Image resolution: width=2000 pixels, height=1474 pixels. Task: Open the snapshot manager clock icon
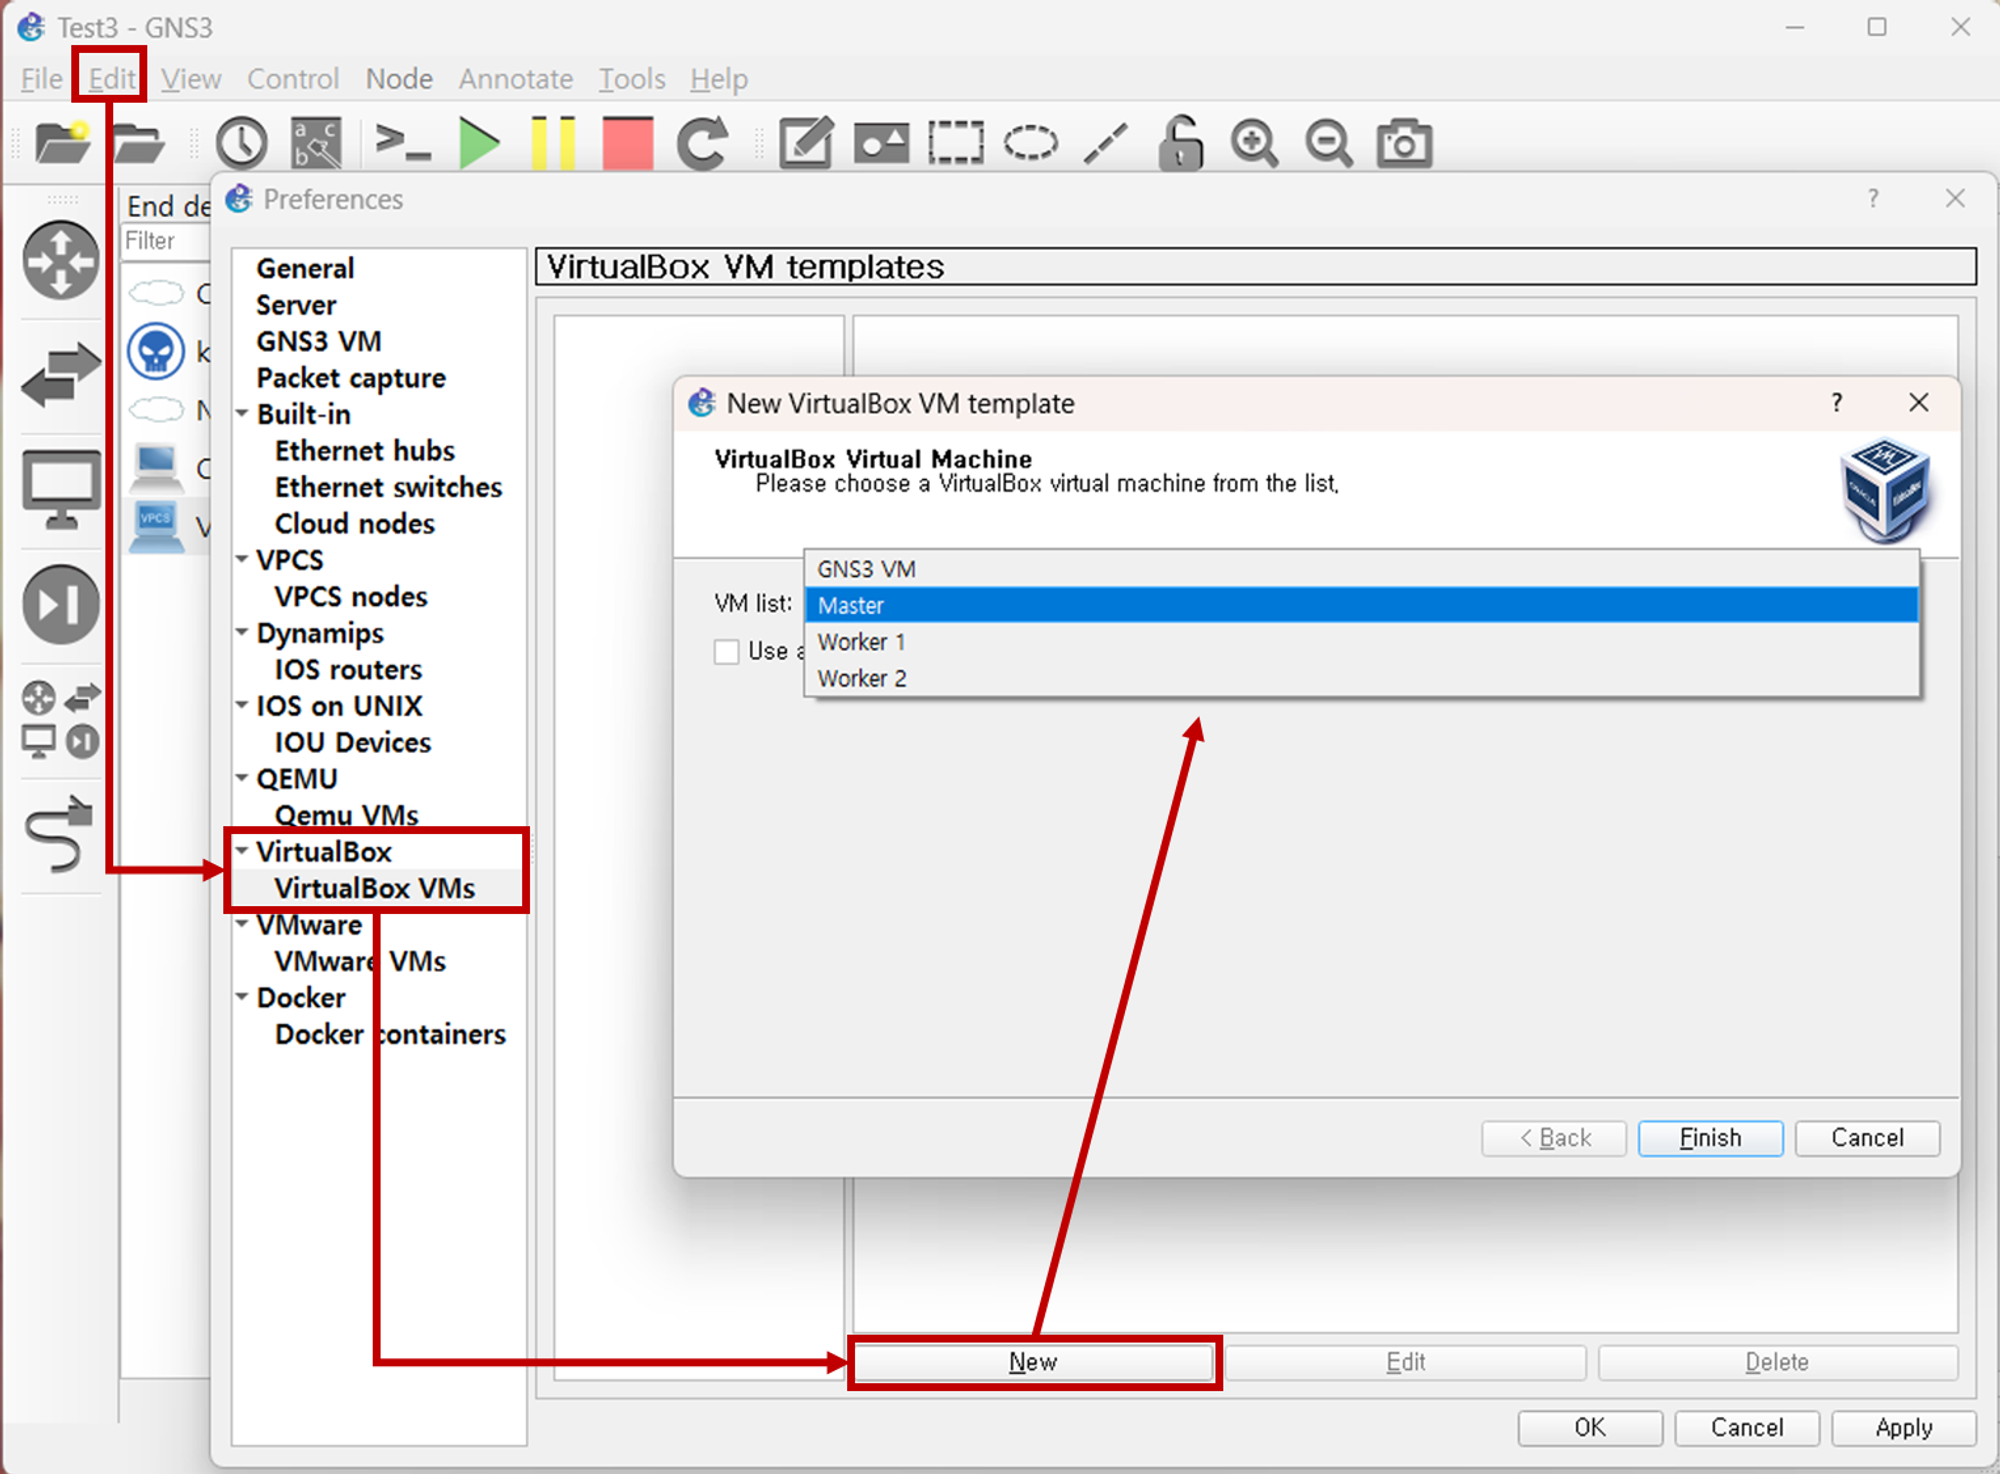(x=241, y=143)
